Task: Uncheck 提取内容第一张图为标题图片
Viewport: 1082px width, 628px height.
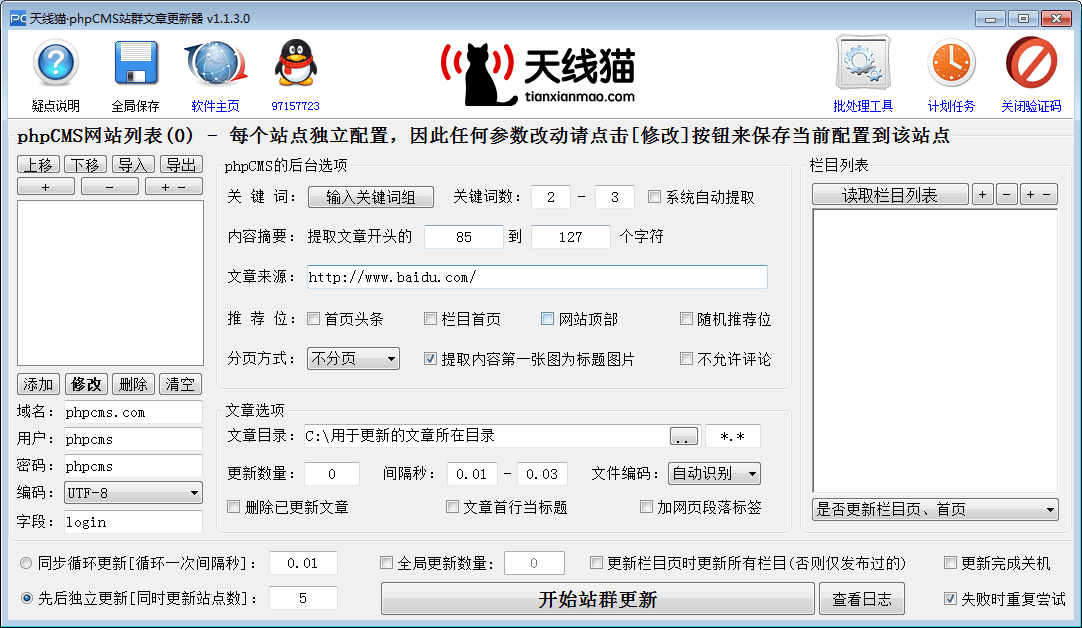Action: point(431,359)
